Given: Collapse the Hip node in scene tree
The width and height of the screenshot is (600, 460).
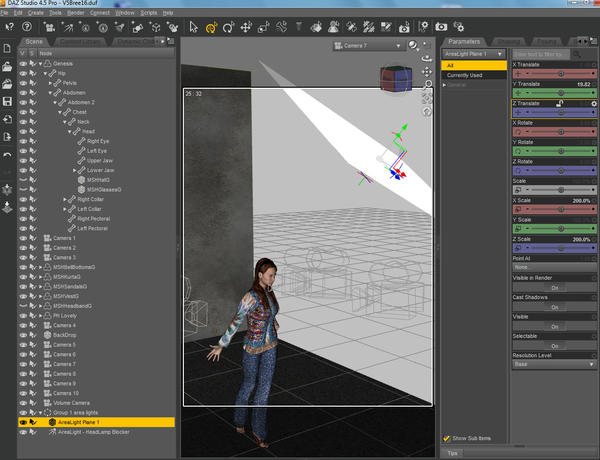Looking at the screenshot, I should [47, 73].
